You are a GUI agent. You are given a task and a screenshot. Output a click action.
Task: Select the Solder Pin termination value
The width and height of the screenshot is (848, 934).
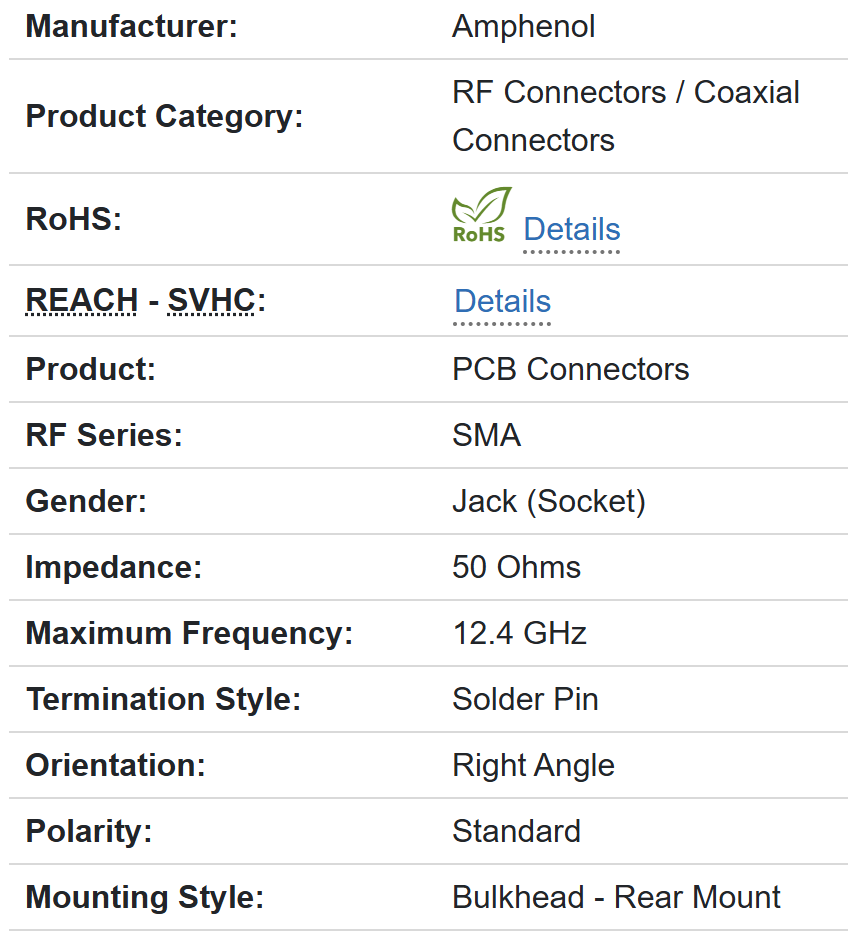525,699
